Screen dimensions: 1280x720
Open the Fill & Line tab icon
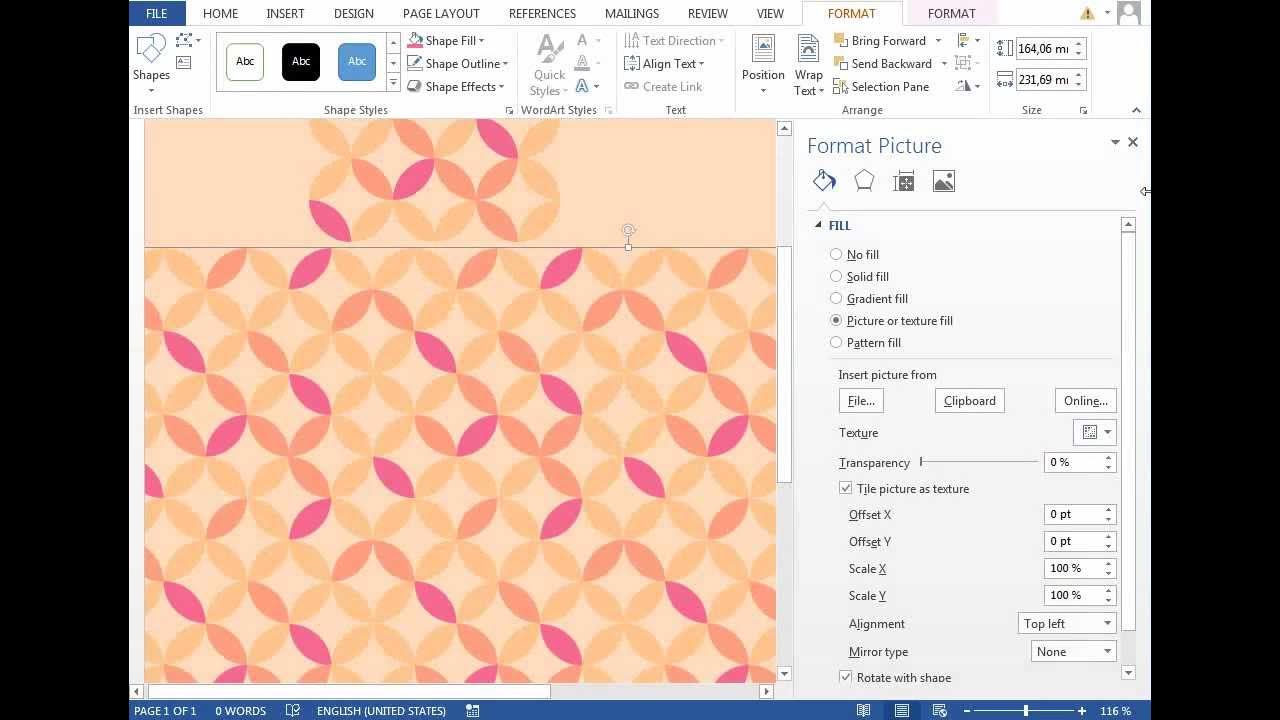824,181
